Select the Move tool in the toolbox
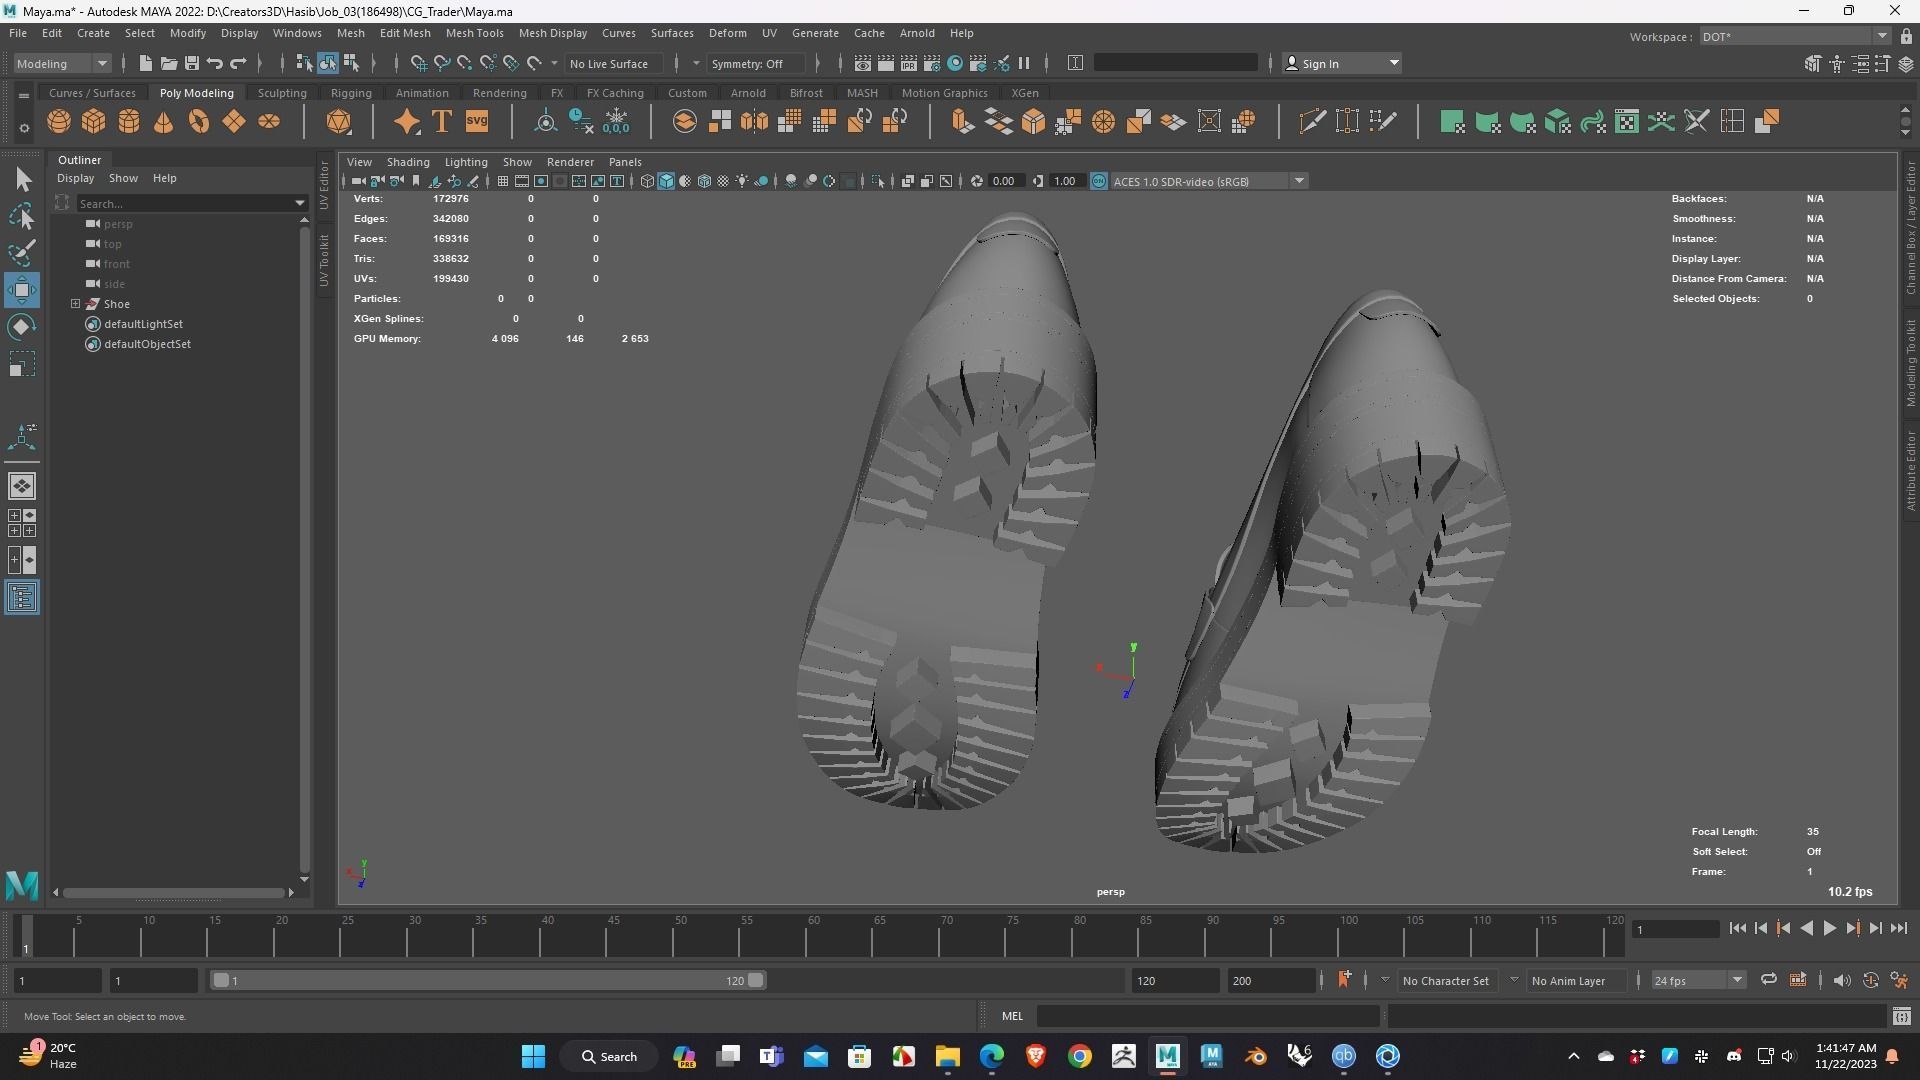The height and width of the screenshot is (1080, 1920). (22, 290)
